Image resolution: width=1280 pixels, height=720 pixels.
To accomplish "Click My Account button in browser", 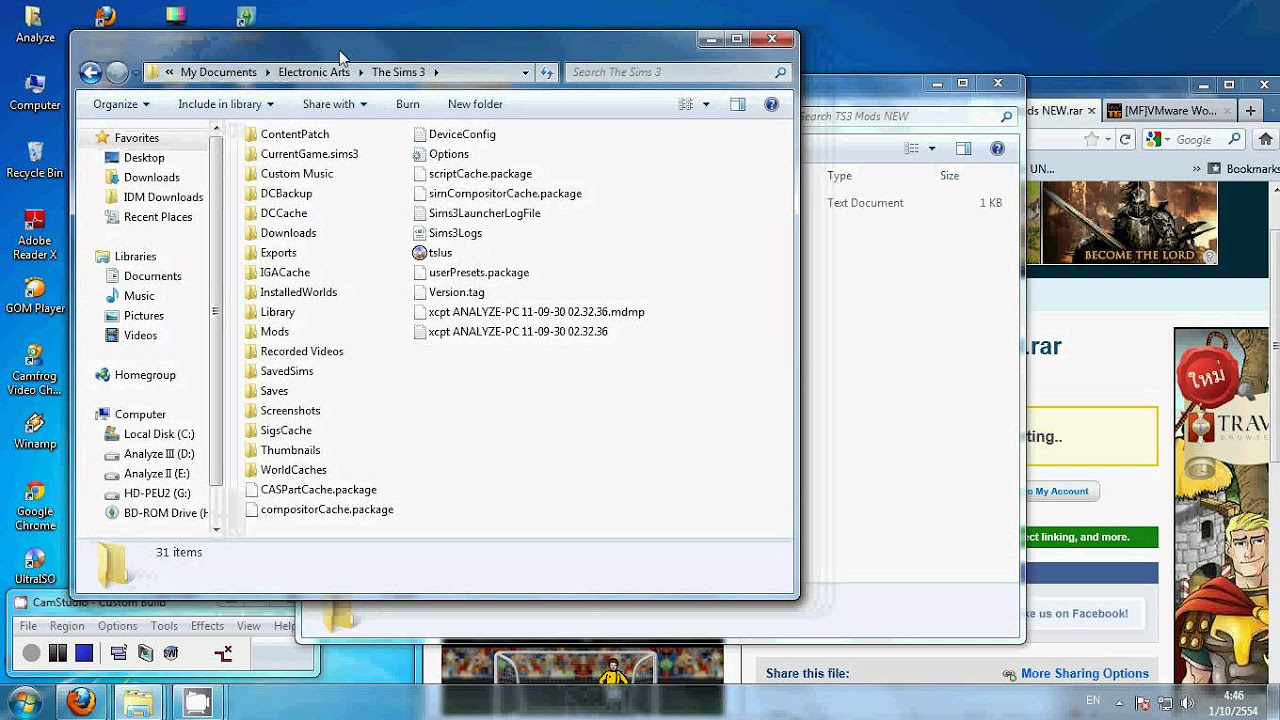I will coord(1060,491).
